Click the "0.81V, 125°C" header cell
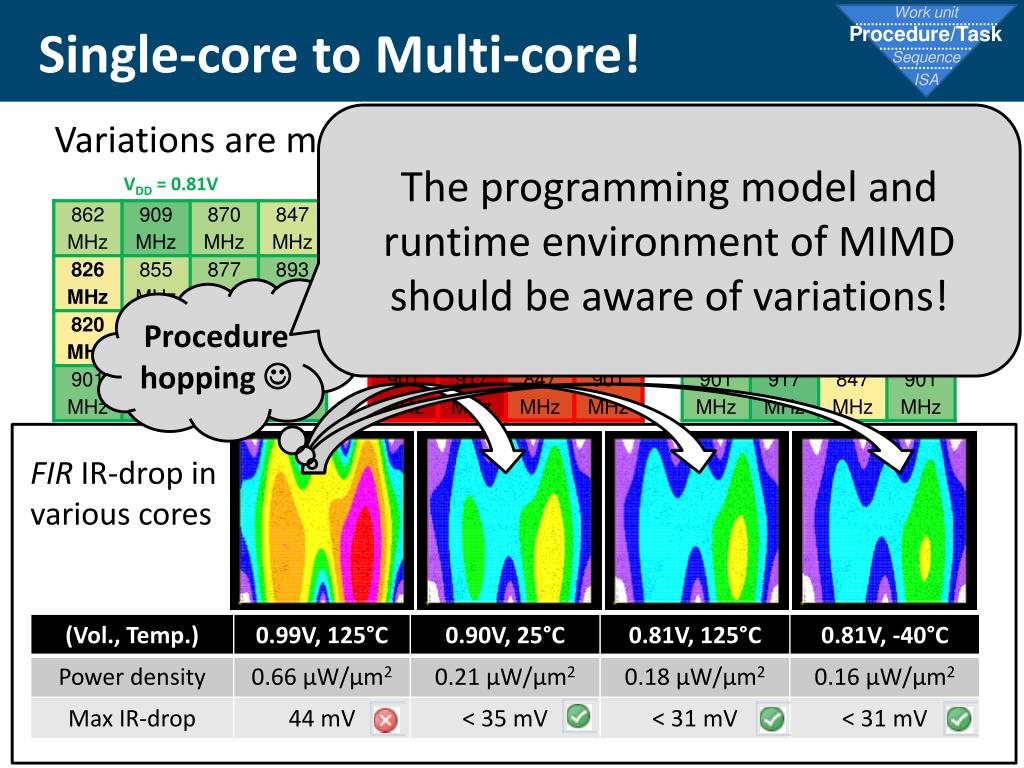1024x768 pixels. (x=695, y=635)
